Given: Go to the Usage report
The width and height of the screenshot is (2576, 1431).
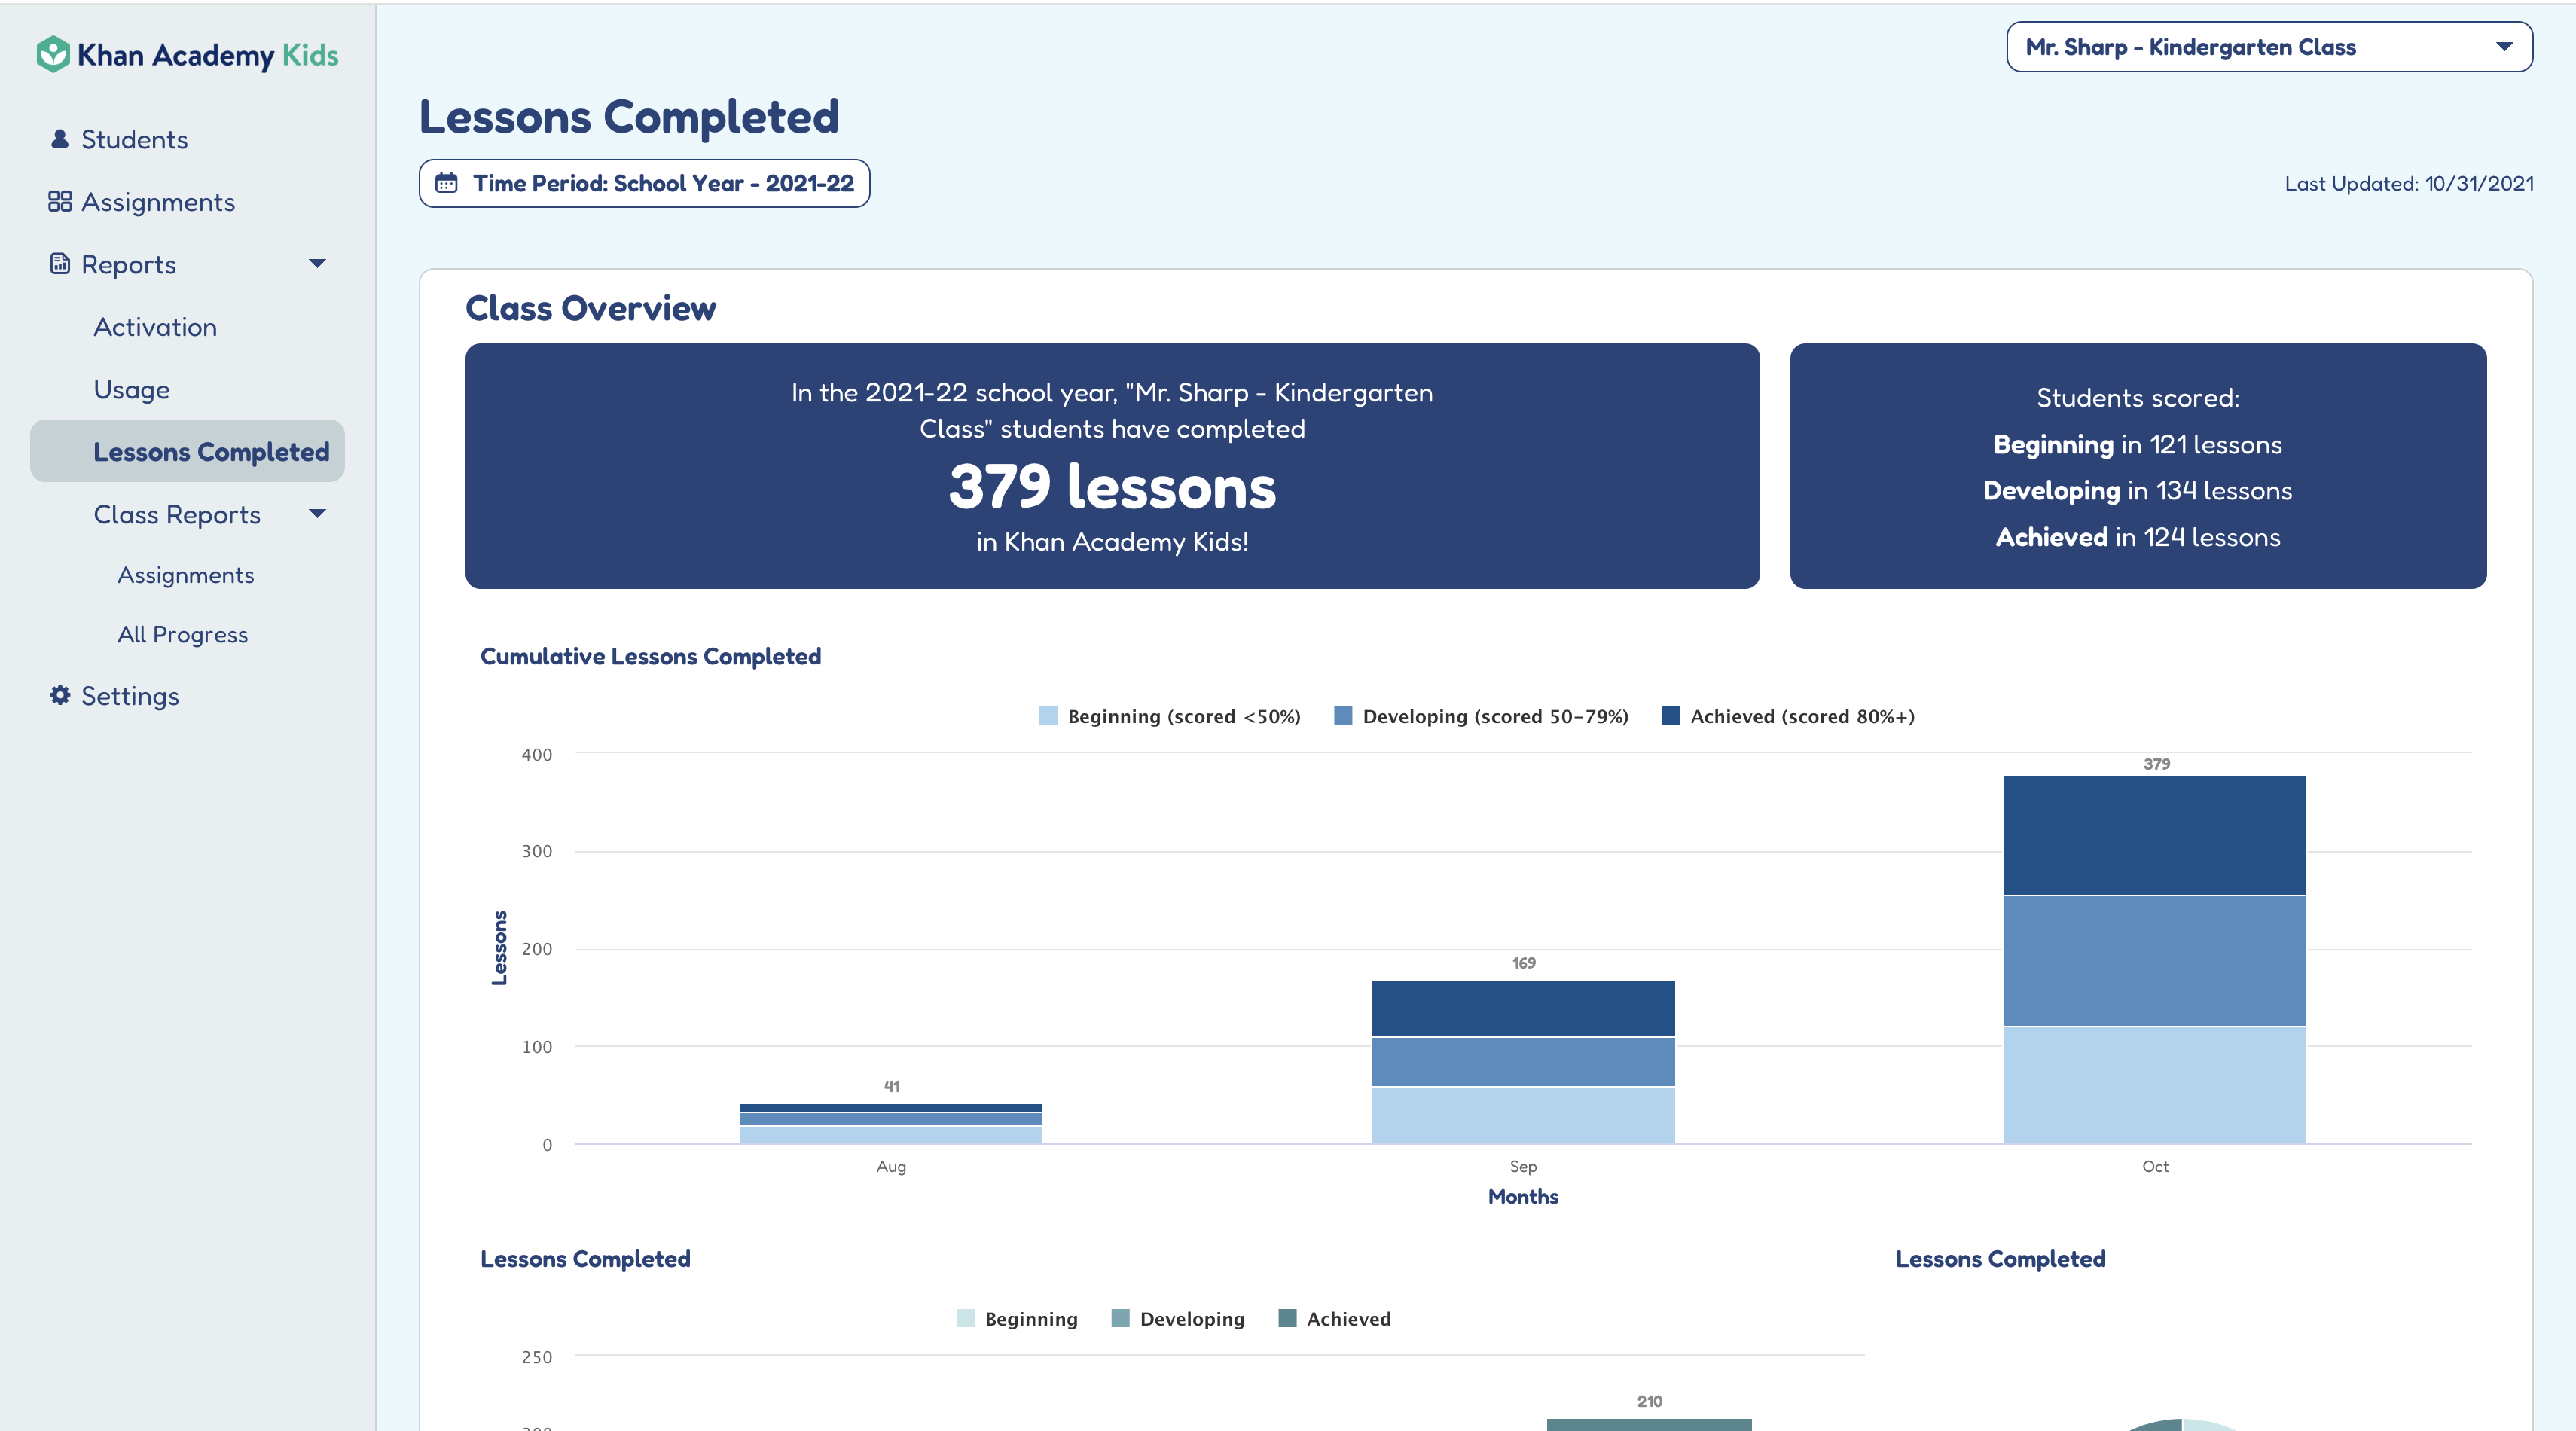Looking at the screenshot, I should [x=131, y=389].
